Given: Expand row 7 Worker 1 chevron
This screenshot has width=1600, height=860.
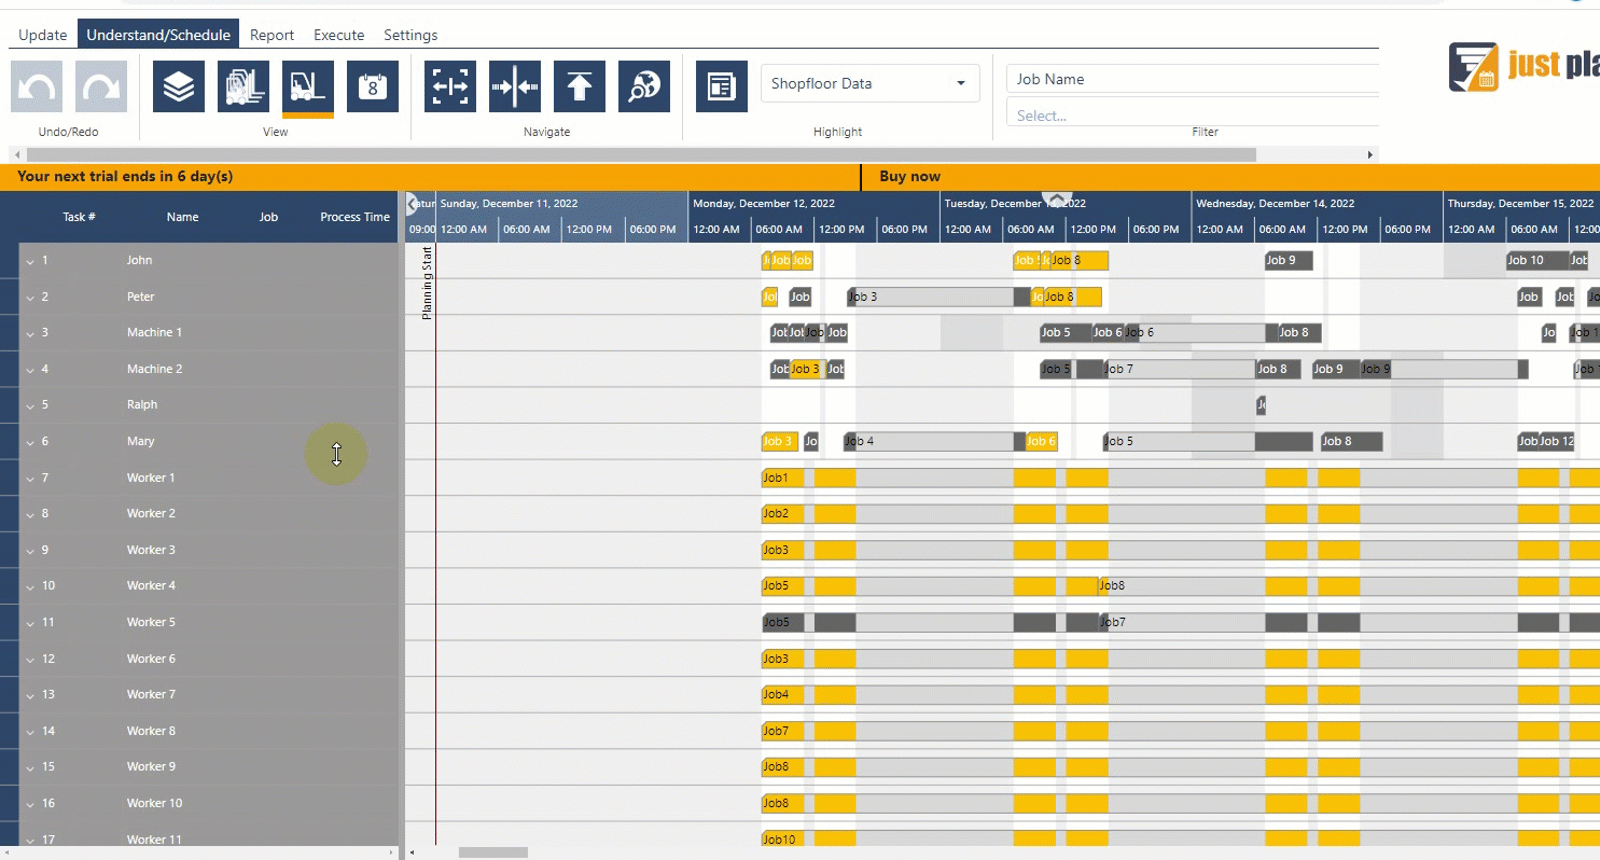Looking at the screenshot, I should 30,478.
